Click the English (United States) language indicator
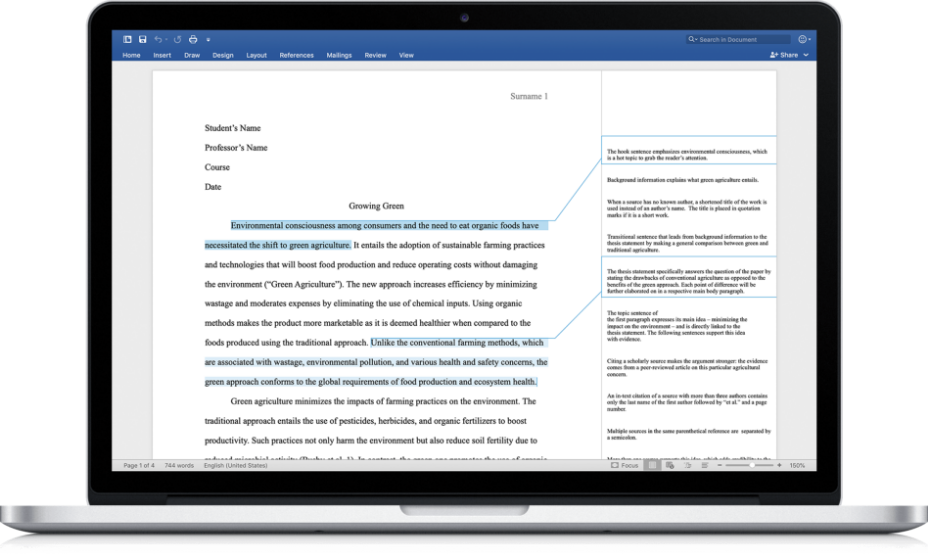The image size is (928, 554). (x=235, y=465)
